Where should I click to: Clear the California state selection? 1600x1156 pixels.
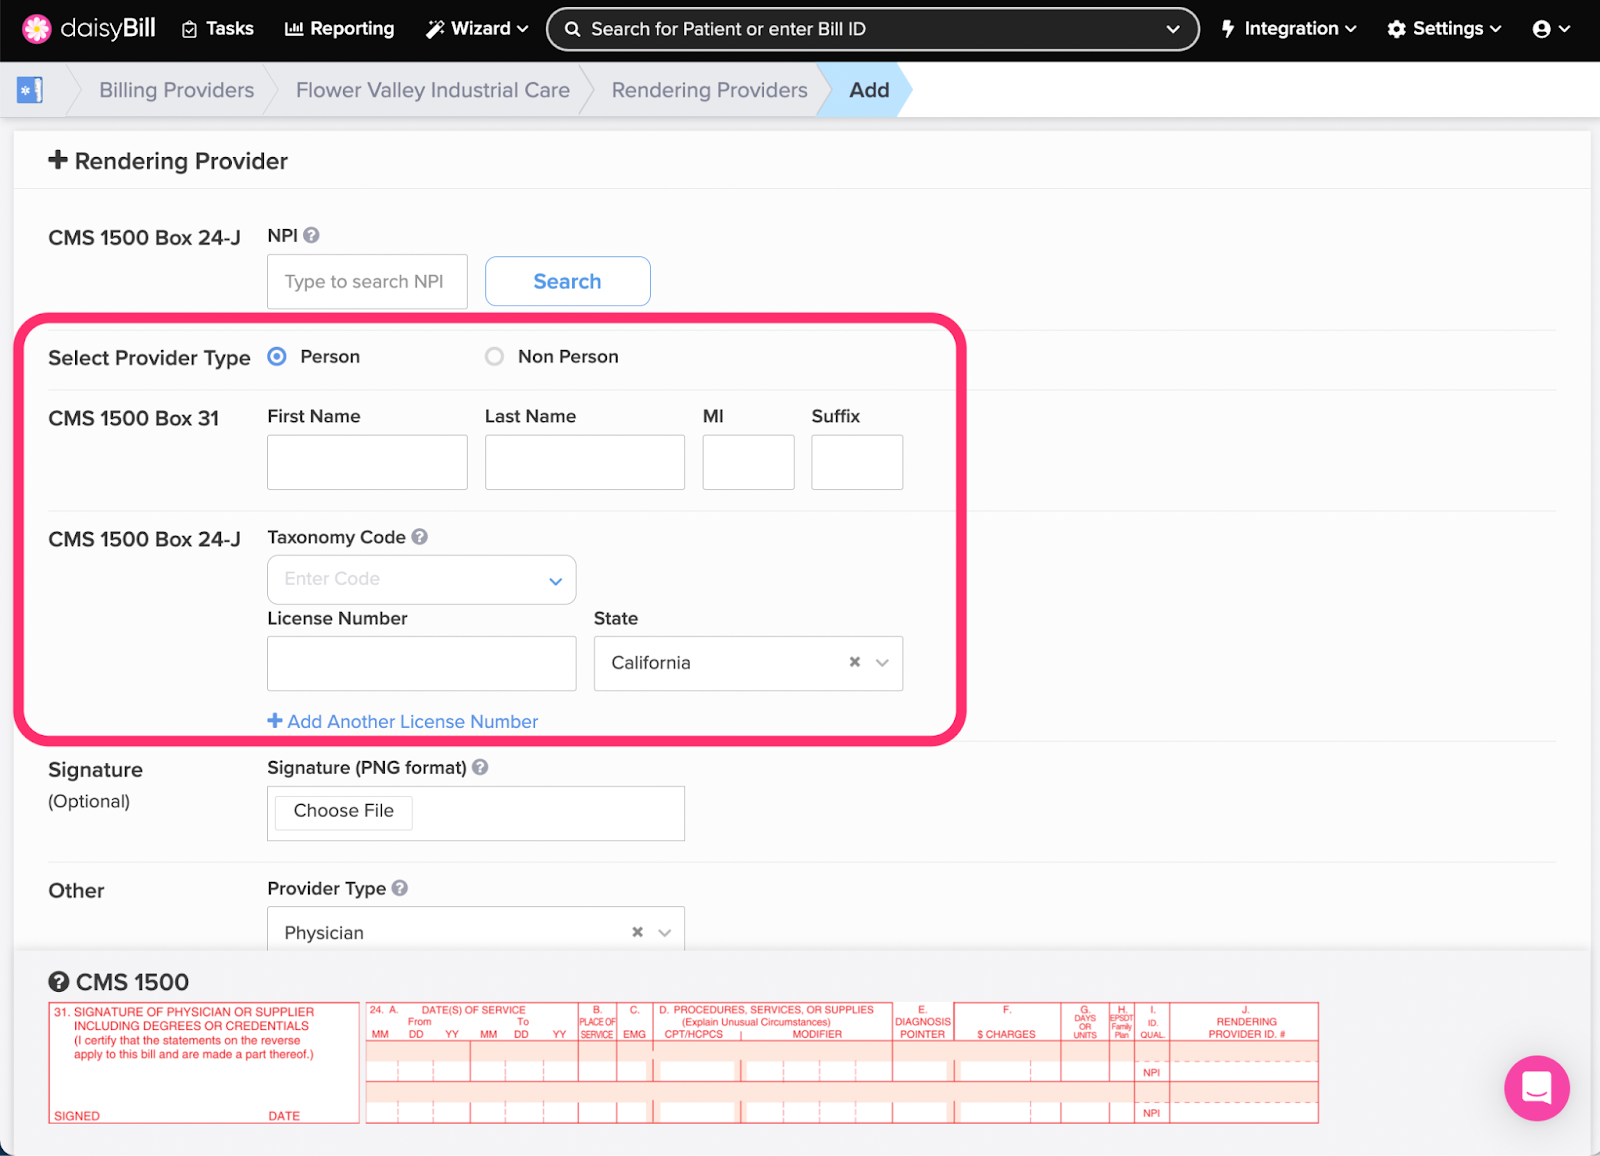pos(855,662)
